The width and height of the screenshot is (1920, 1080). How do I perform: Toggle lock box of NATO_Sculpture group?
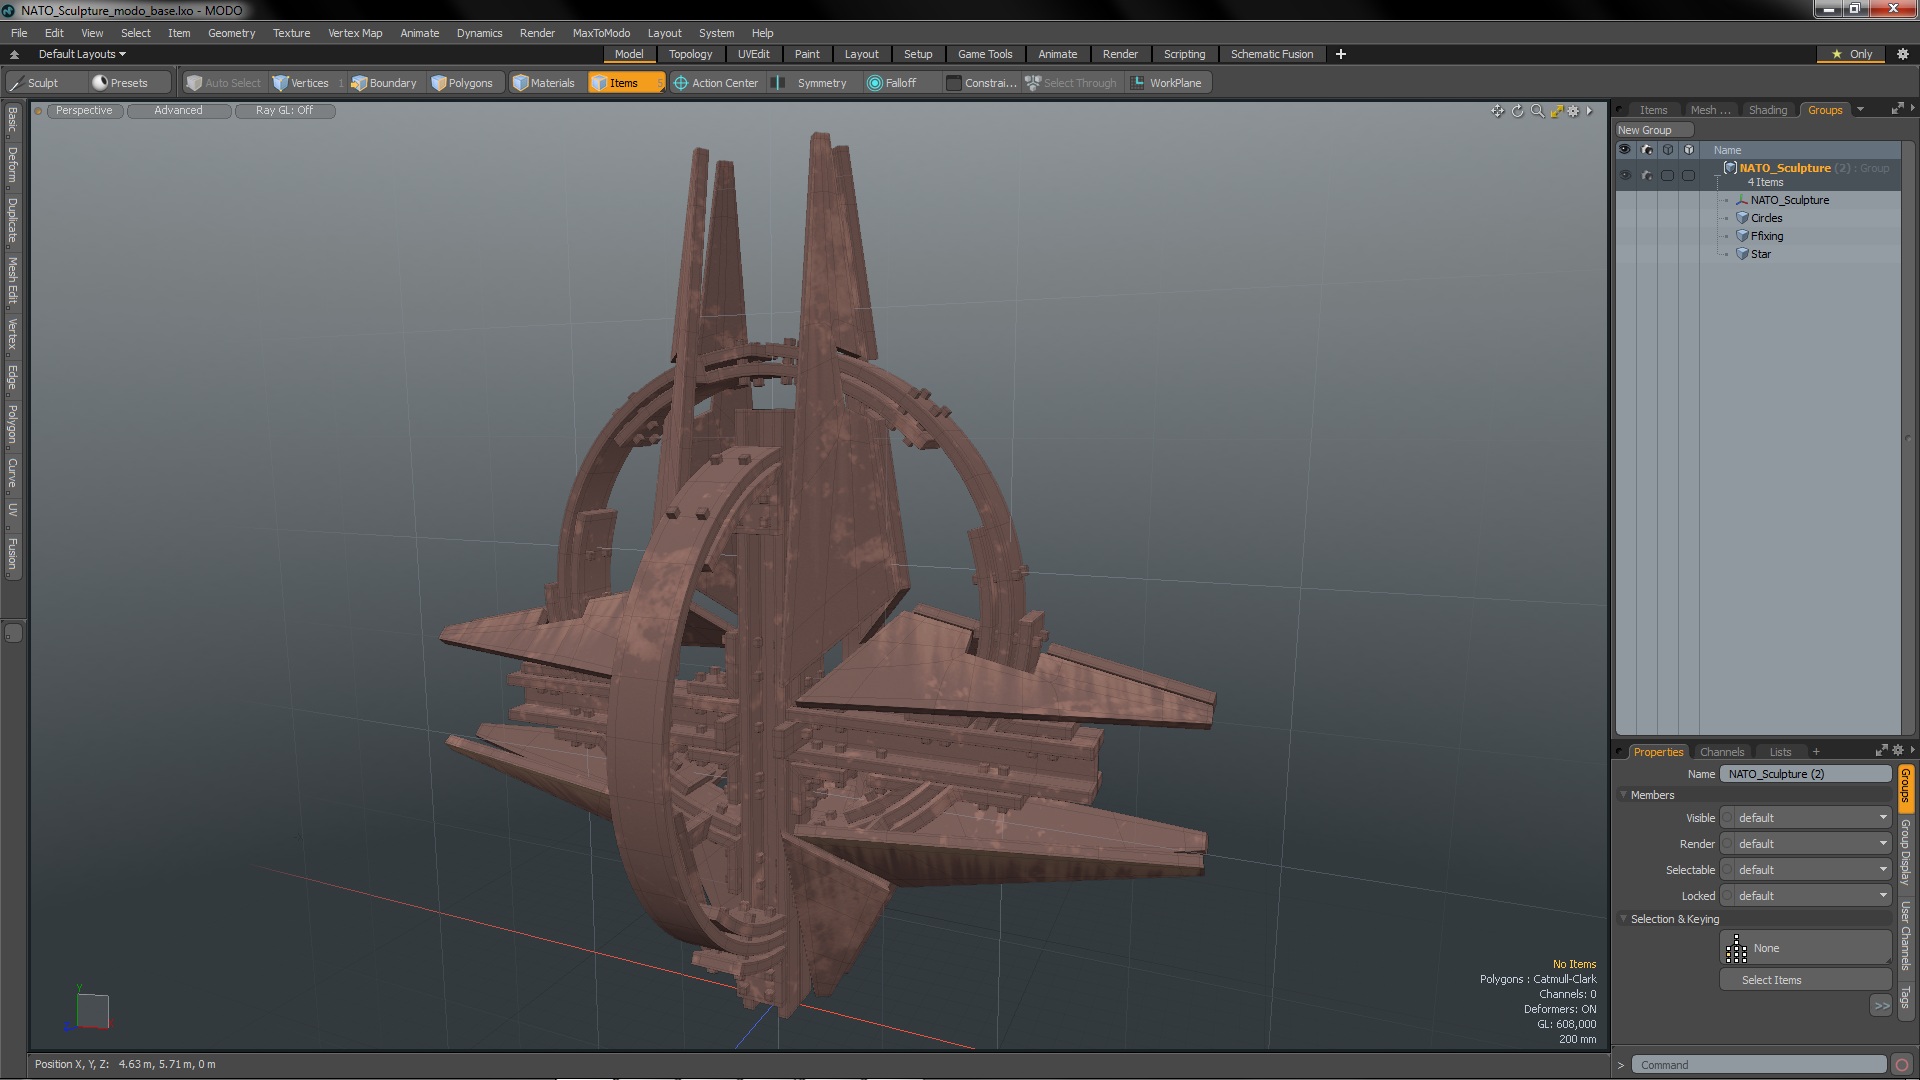(1689, 175)
